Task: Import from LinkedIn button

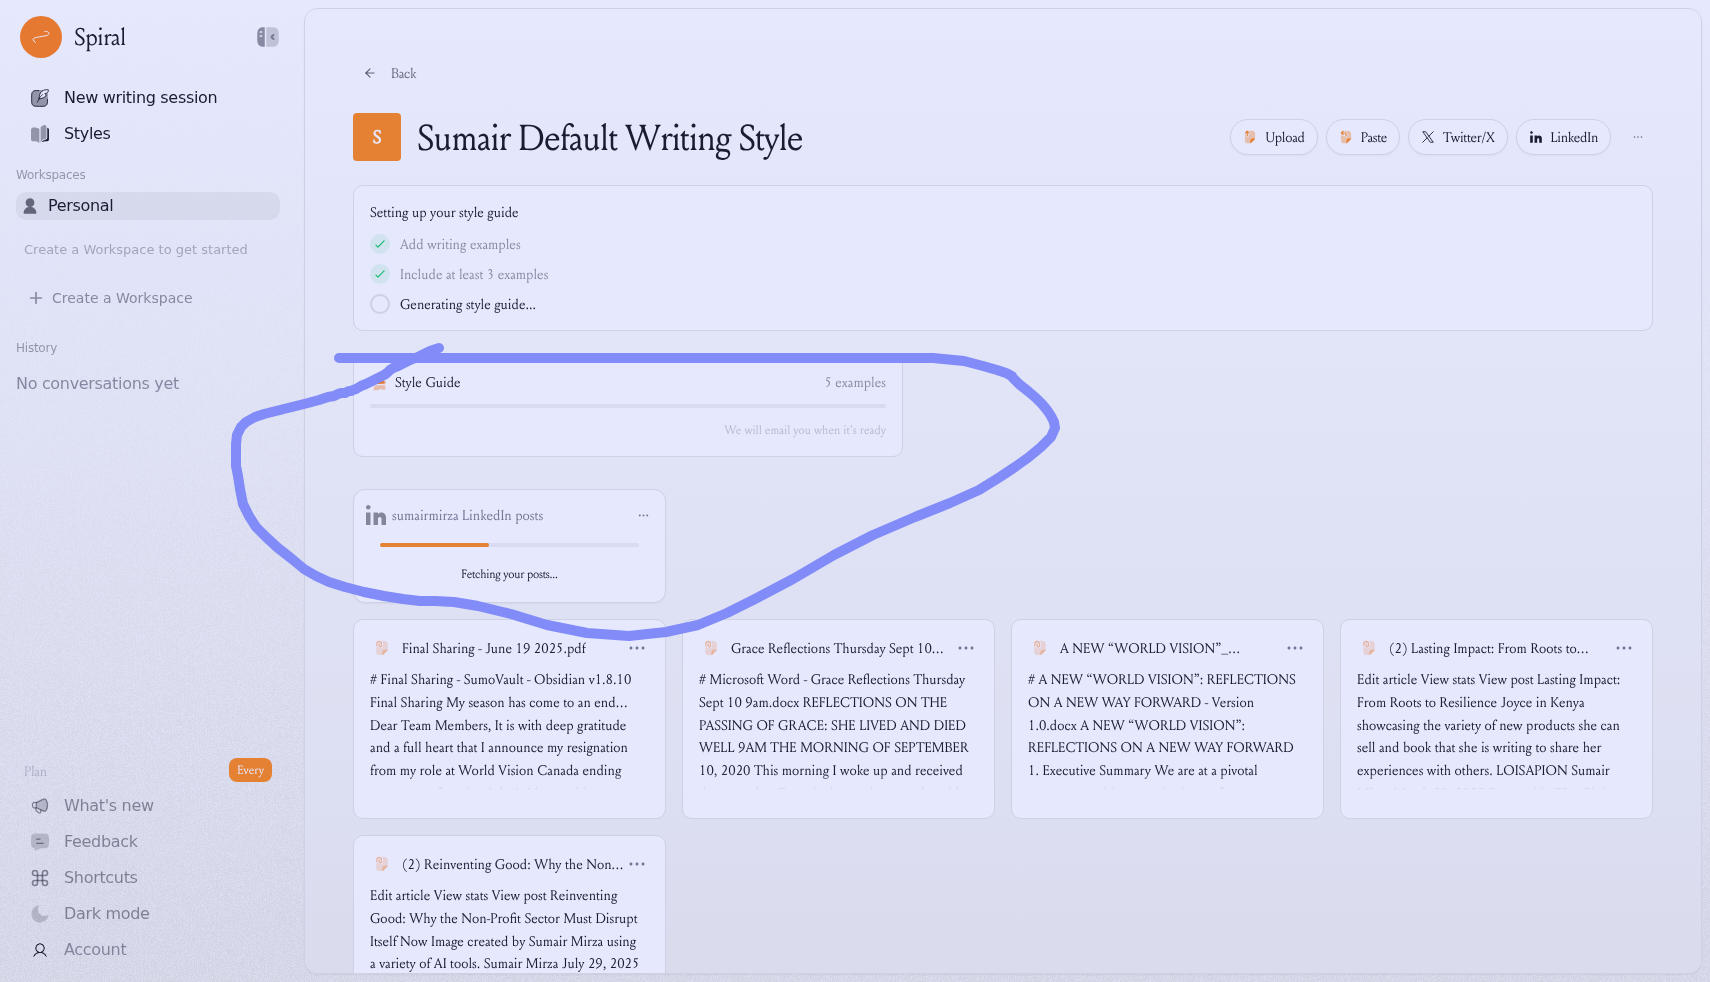Action: (x=1562, y=137)
